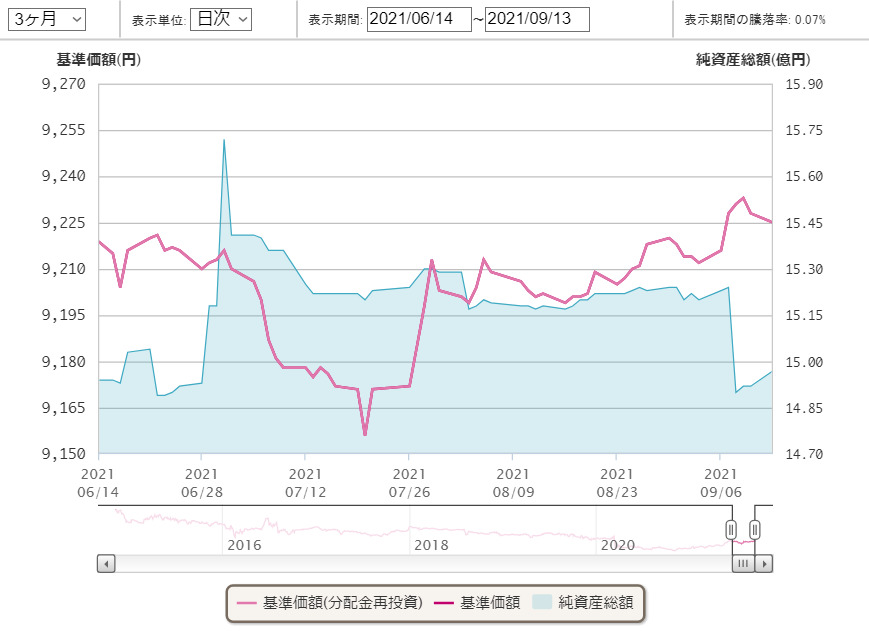Click the end date field 2021/09/13

point(537,19)
